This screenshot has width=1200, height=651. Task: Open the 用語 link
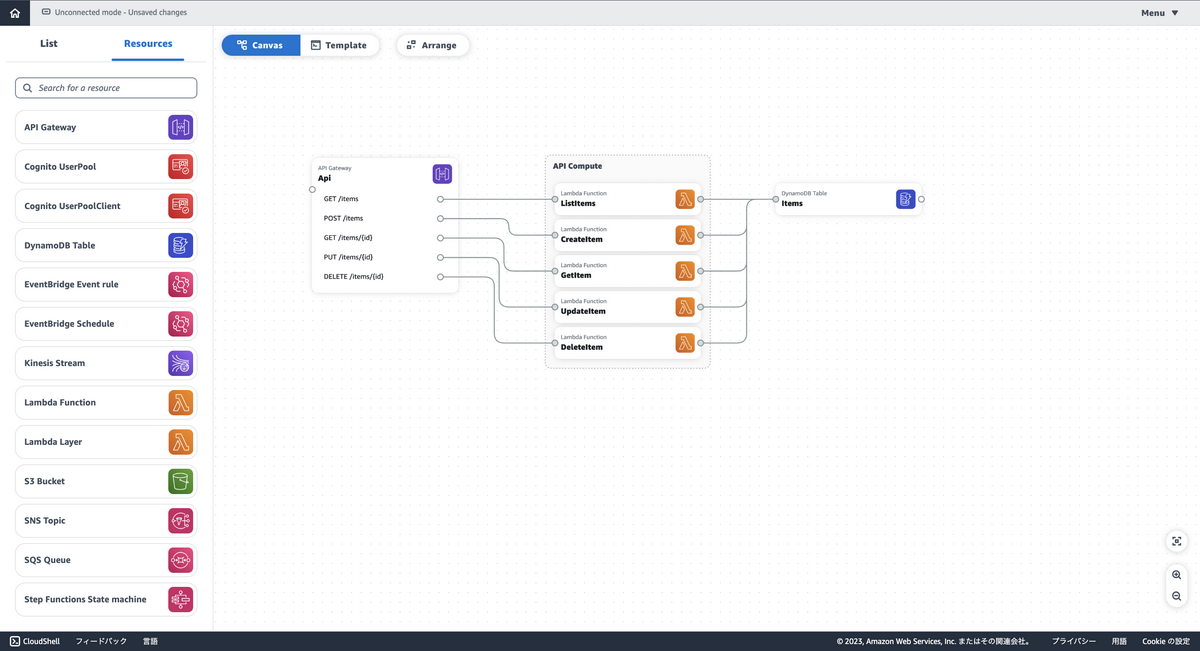1119,641
